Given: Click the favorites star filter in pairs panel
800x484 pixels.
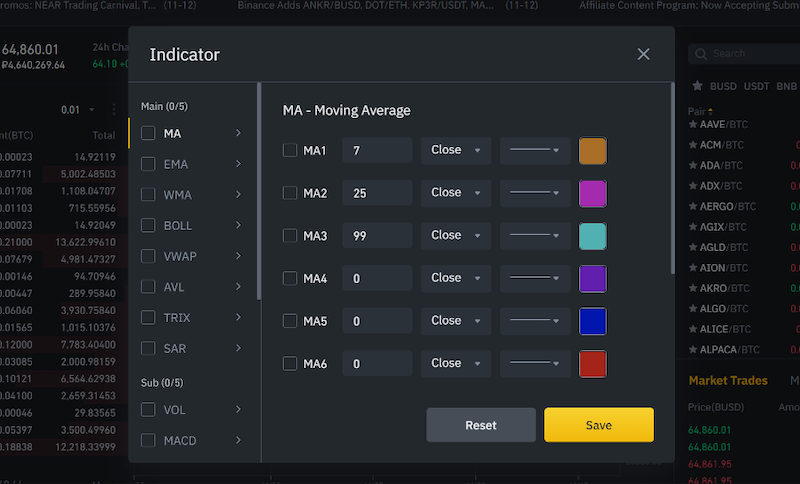Looking at the screenshot, I should pos(697,86).
